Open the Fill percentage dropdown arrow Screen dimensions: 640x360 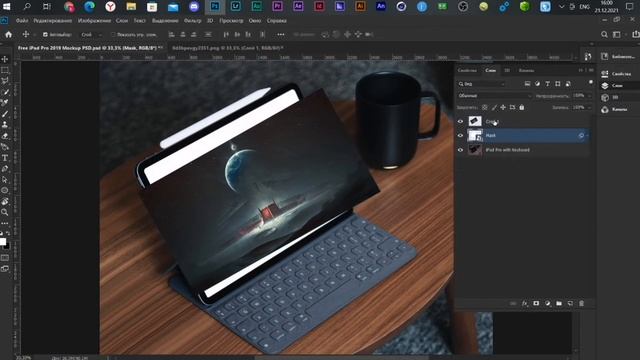pyautogui.click(x=589, y=107)
